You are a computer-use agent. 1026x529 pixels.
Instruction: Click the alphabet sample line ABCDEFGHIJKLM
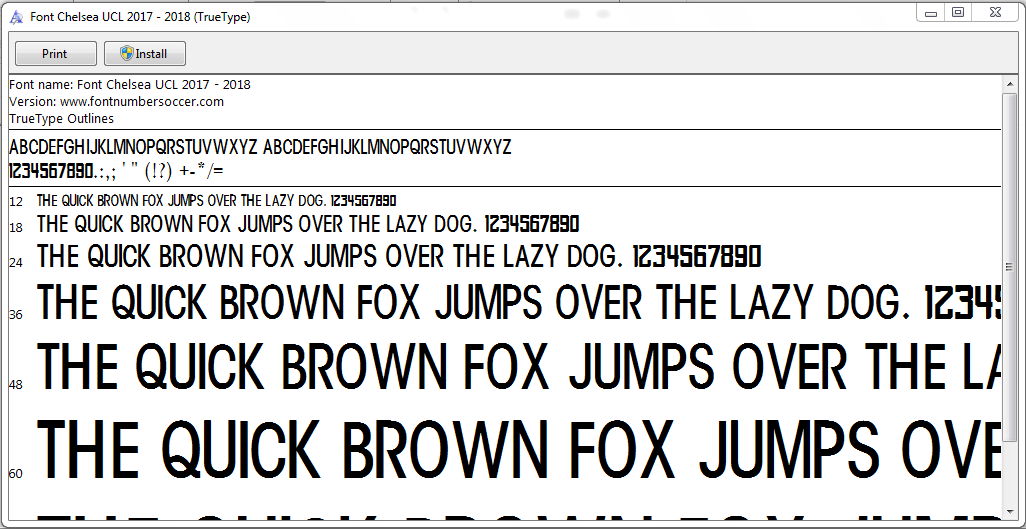[x=260, y=147]
